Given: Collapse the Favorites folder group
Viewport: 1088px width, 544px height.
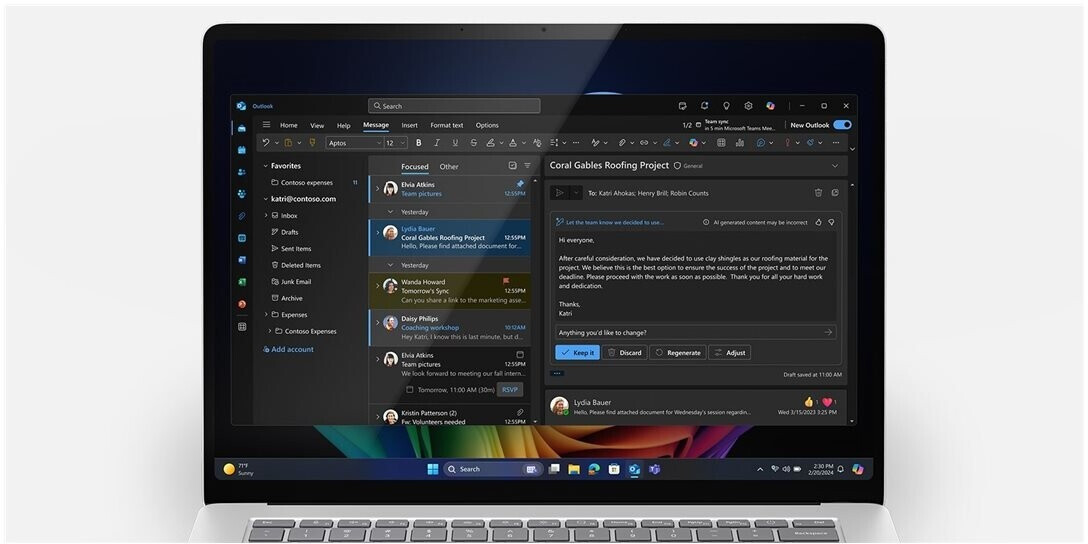Looking at the screenshot, I should click(x=265, y=166).
